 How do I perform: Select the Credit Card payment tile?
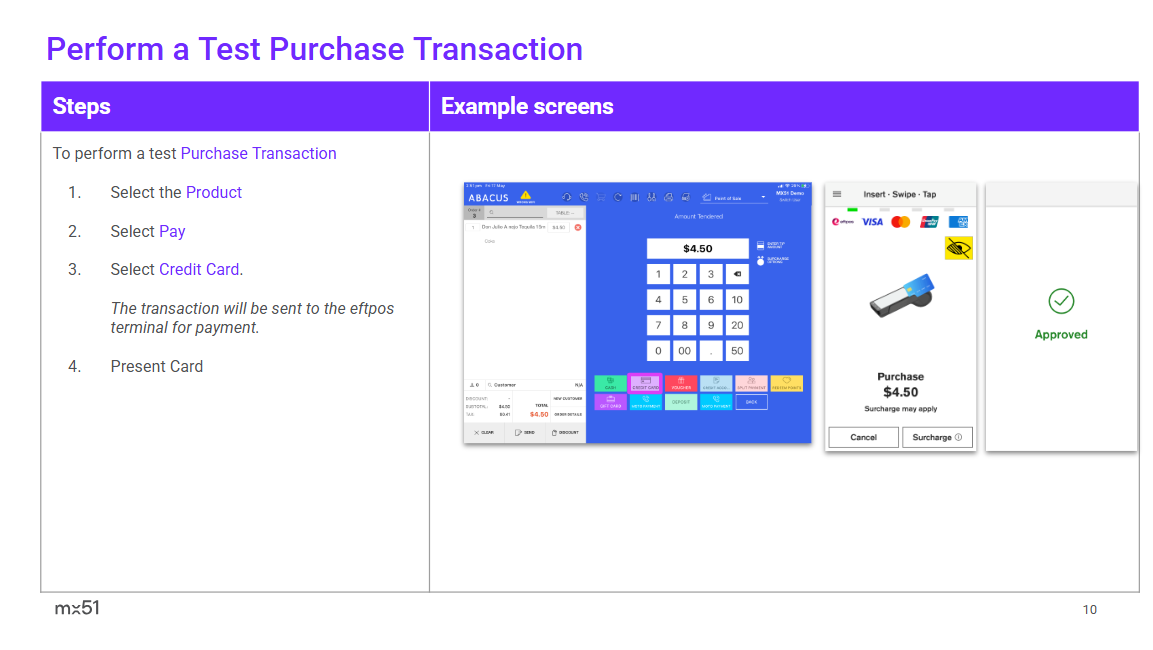click(645, 384)
